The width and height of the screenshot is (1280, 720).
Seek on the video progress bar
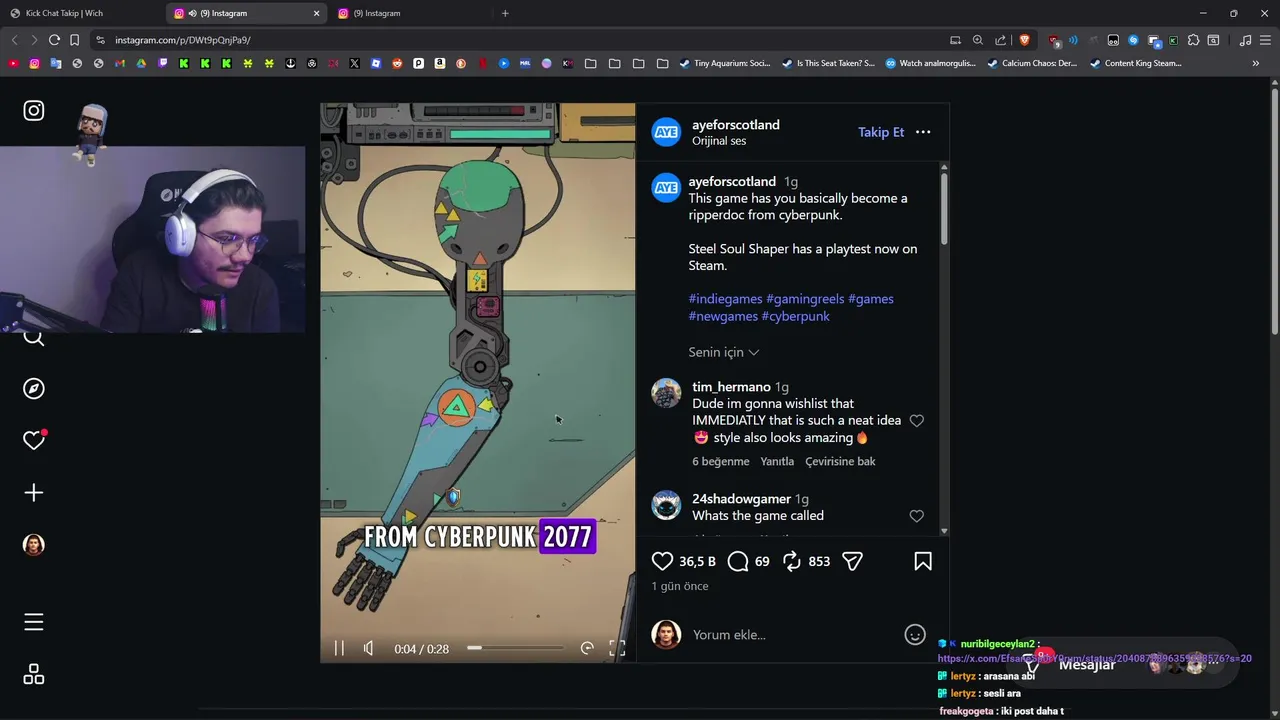click(x=516, y=648)
